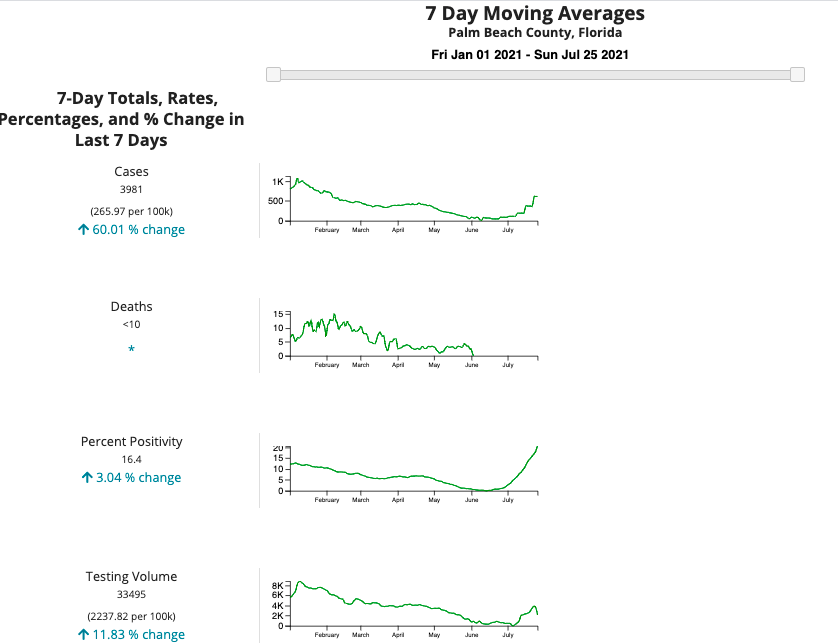
Task: Grab the left handle of the date range slider
Action: click(274, 75)
